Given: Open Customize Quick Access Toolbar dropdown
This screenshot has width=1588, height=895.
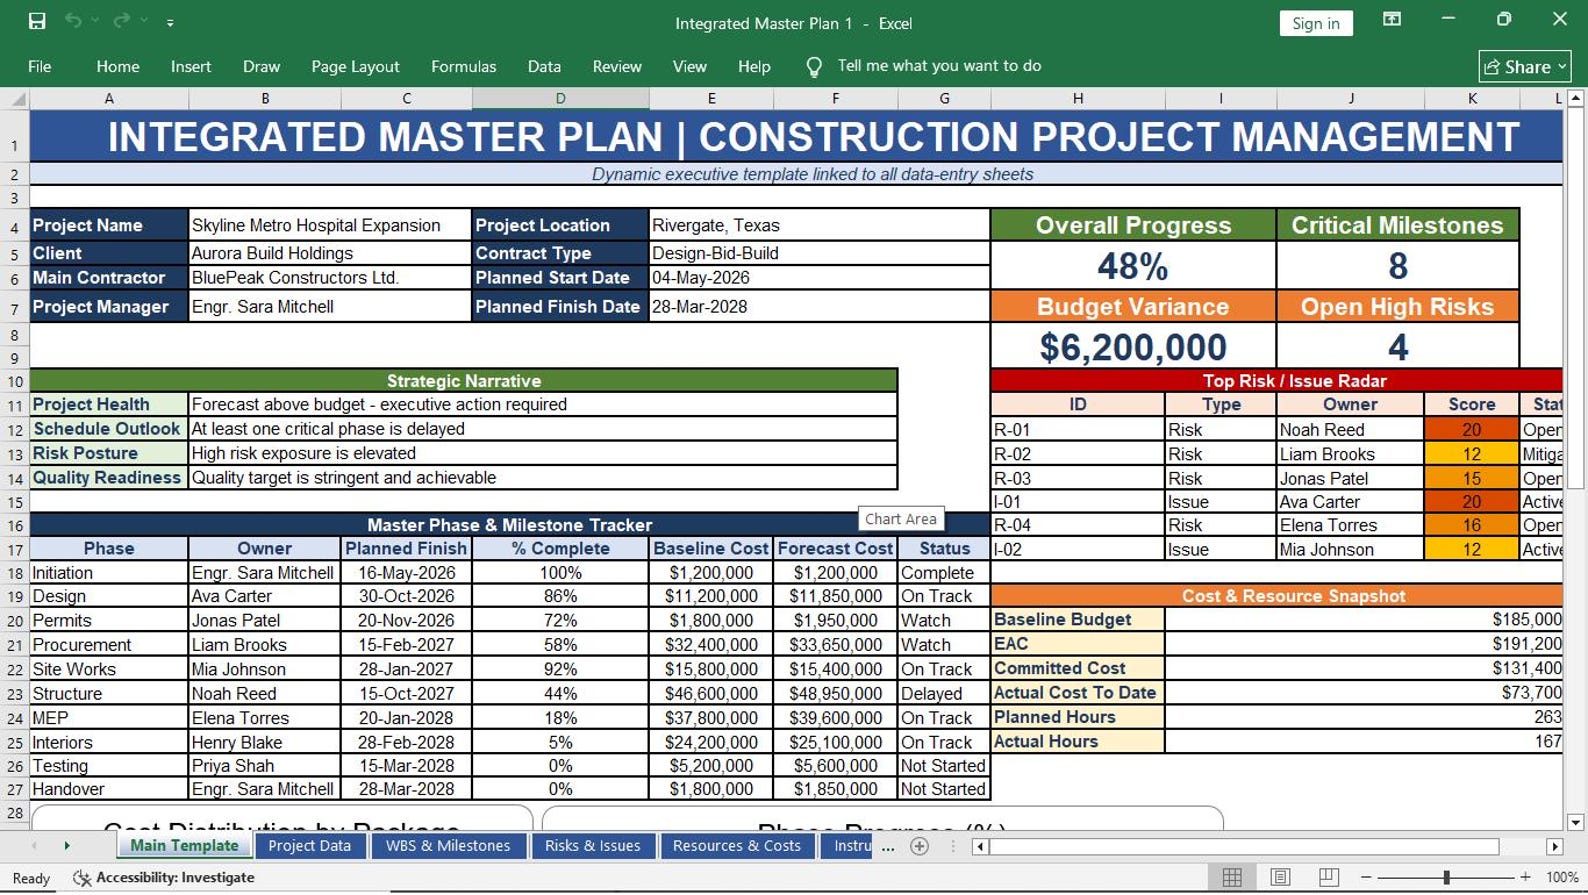Looking at the screenshot, I should [x=170, y=22].
